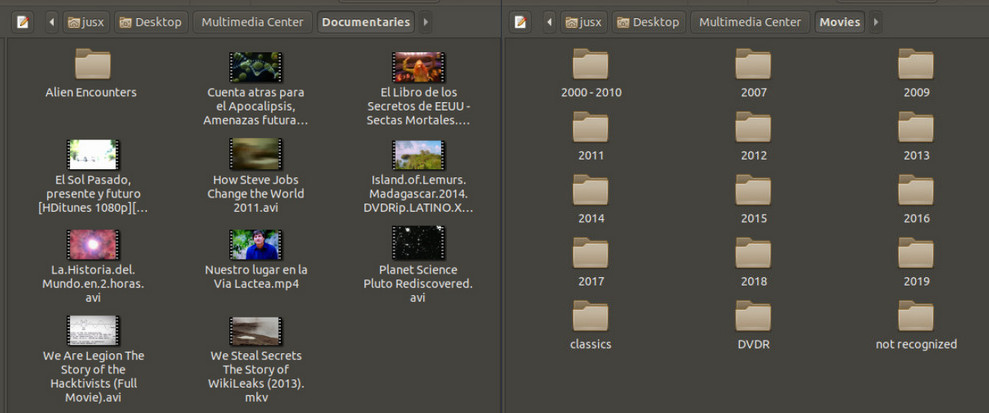Open the 2018 folder
The height and width of the screenshot is (413, 989).
pos(753,253)
